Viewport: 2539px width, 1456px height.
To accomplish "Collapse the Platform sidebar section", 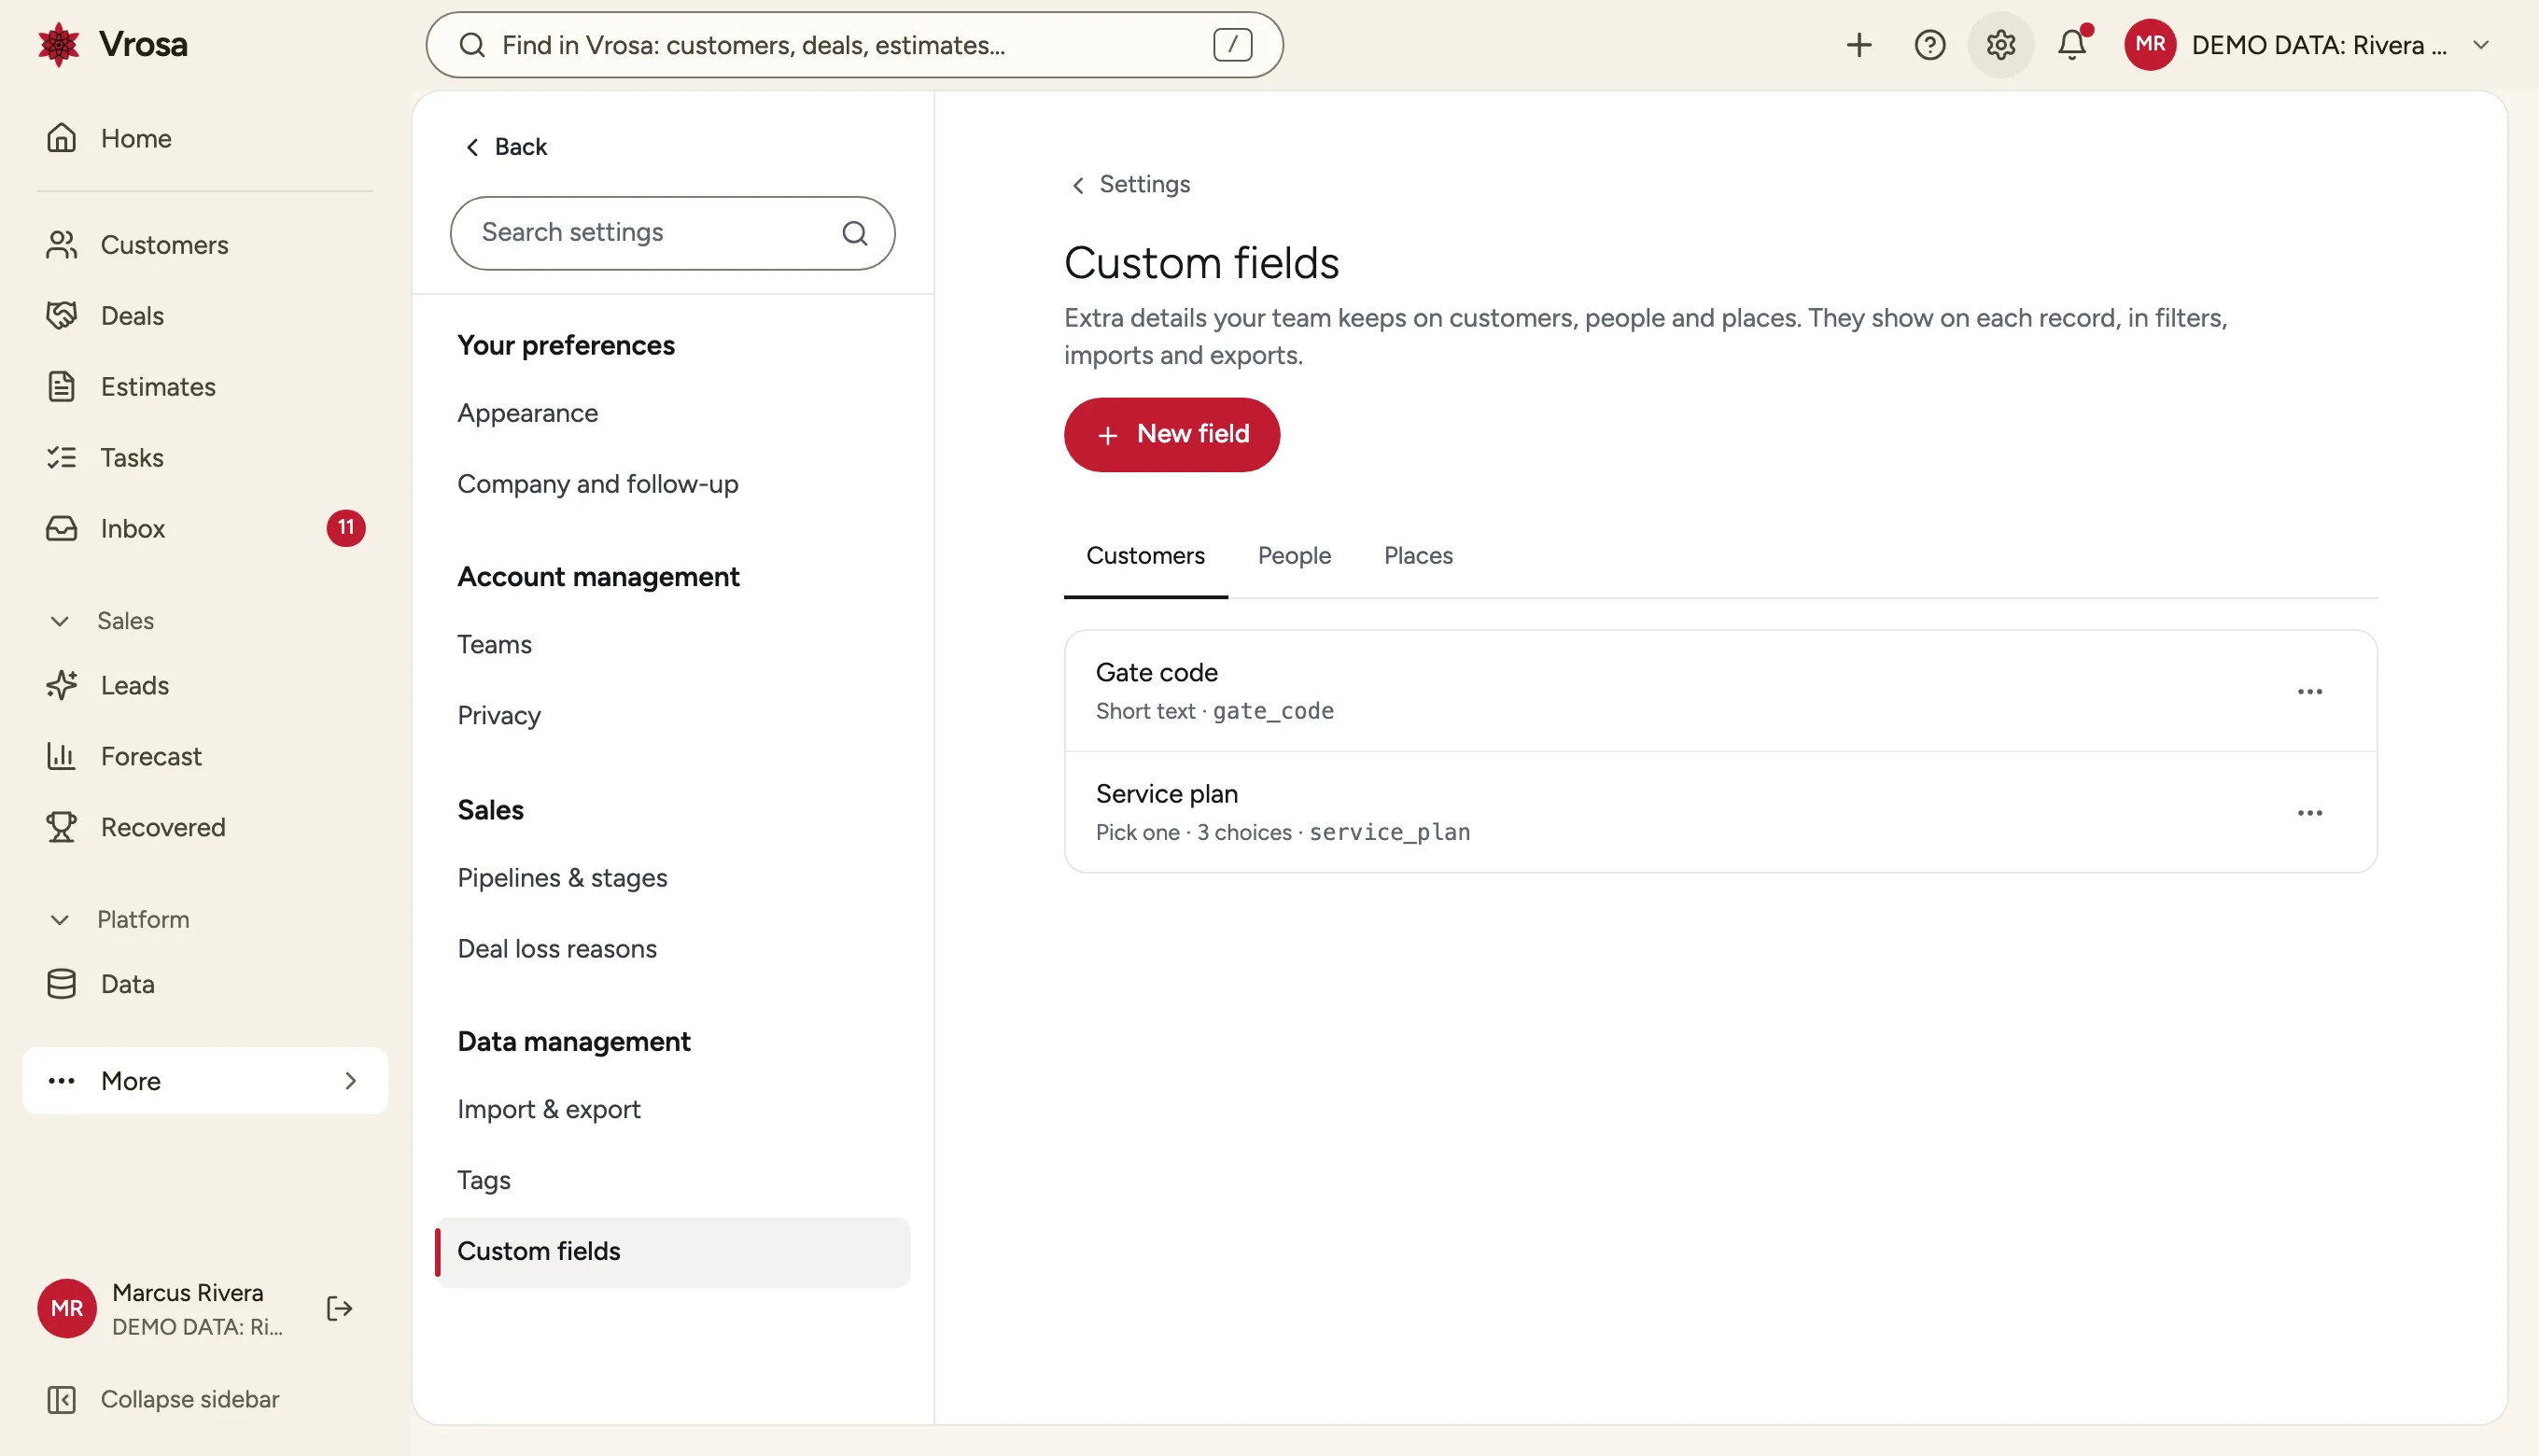I will [119, 920].
